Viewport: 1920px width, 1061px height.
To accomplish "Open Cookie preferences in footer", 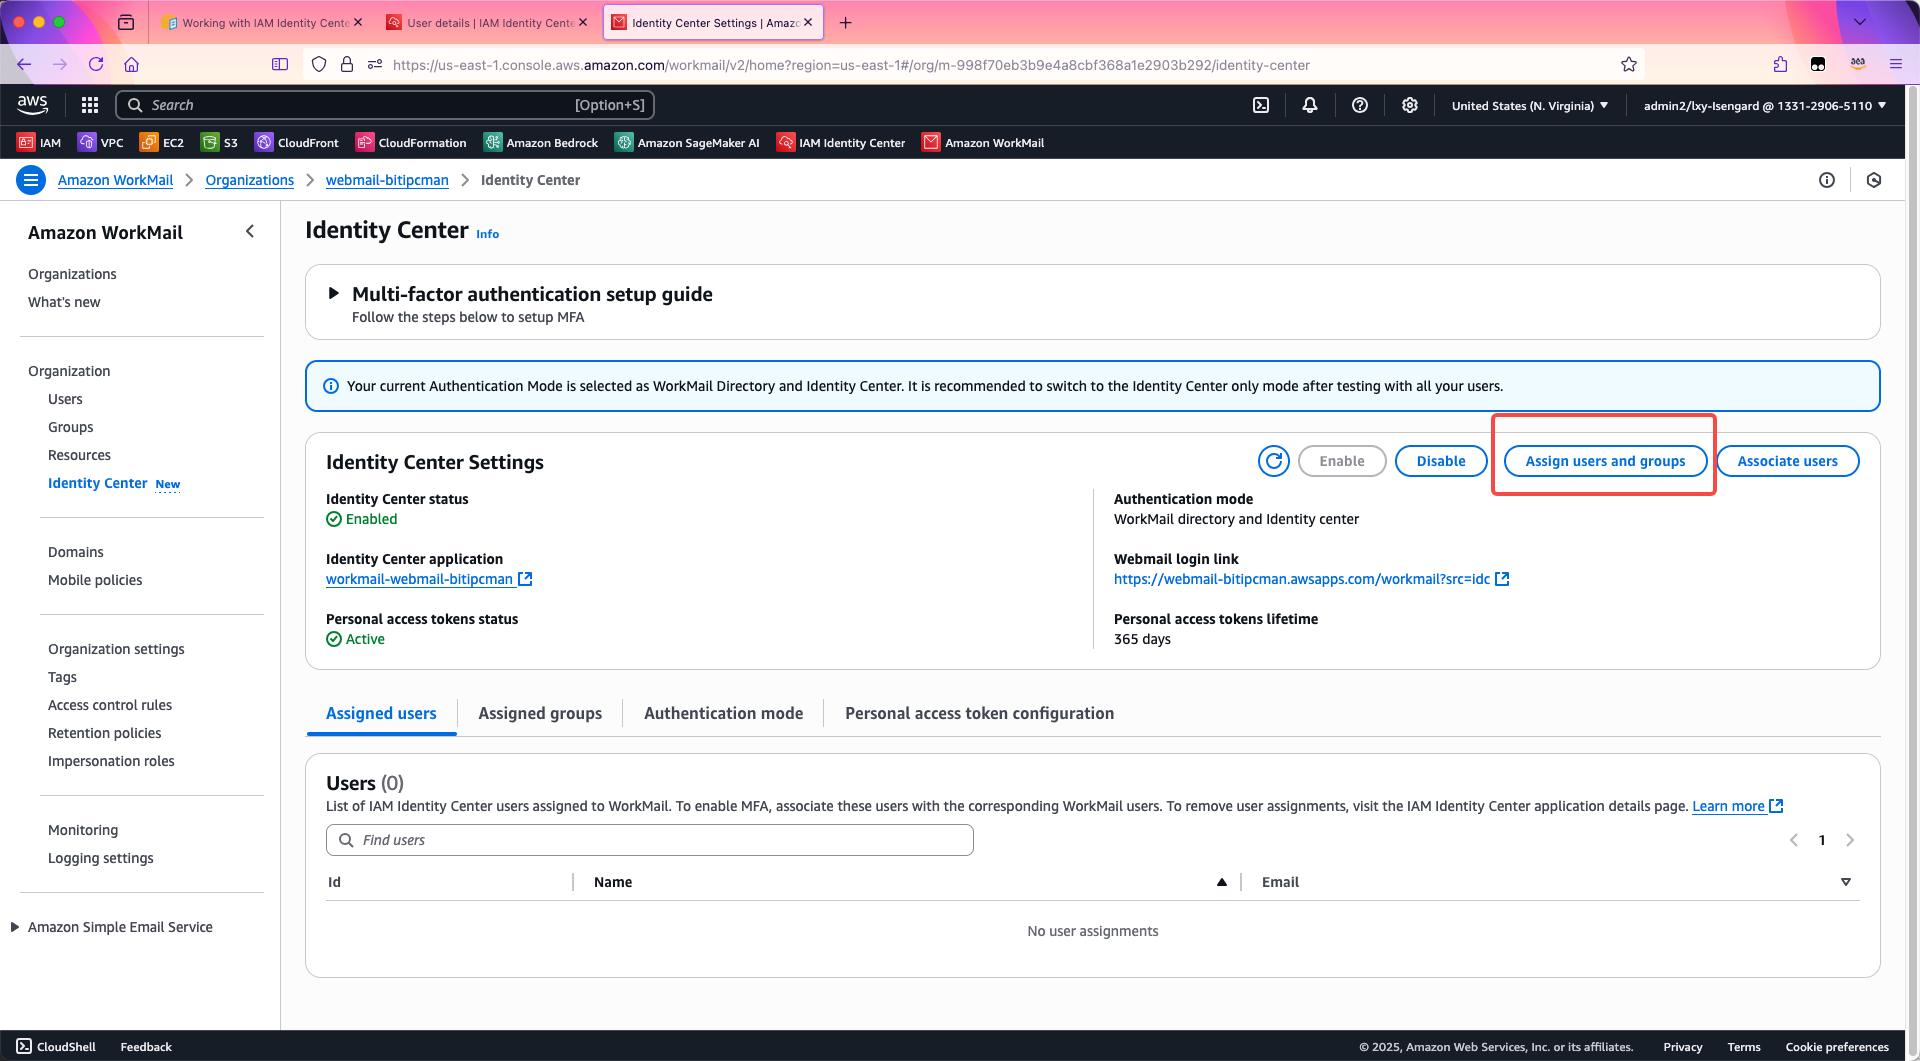I will pos(1837,1047).
